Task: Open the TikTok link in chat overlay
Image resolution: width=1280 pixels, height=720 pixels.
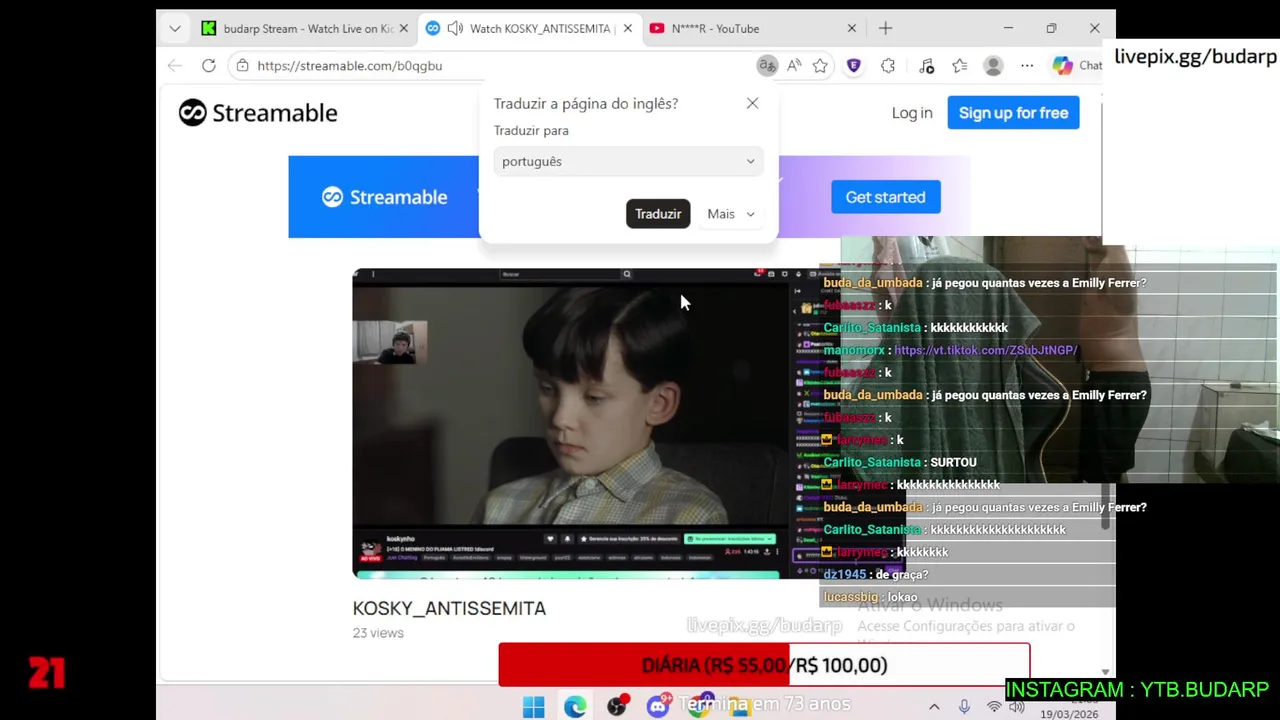Action: tap(986, 350)
